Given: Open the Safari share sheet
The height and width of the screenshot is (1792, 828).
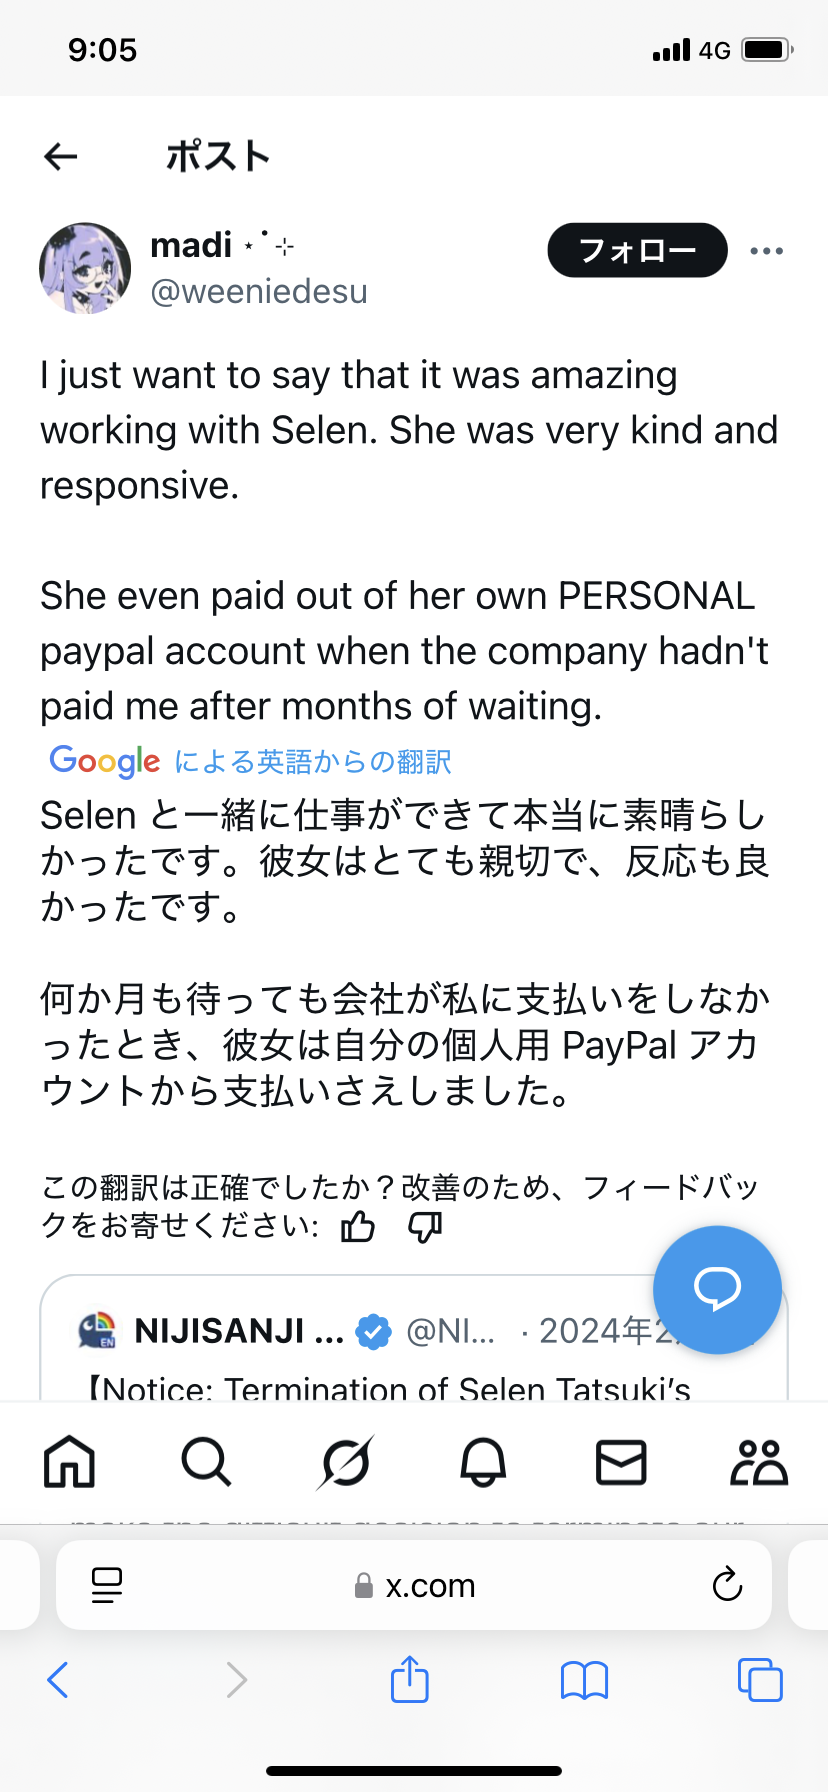Looking at the screenshot, I should (x=410, y=1679).
